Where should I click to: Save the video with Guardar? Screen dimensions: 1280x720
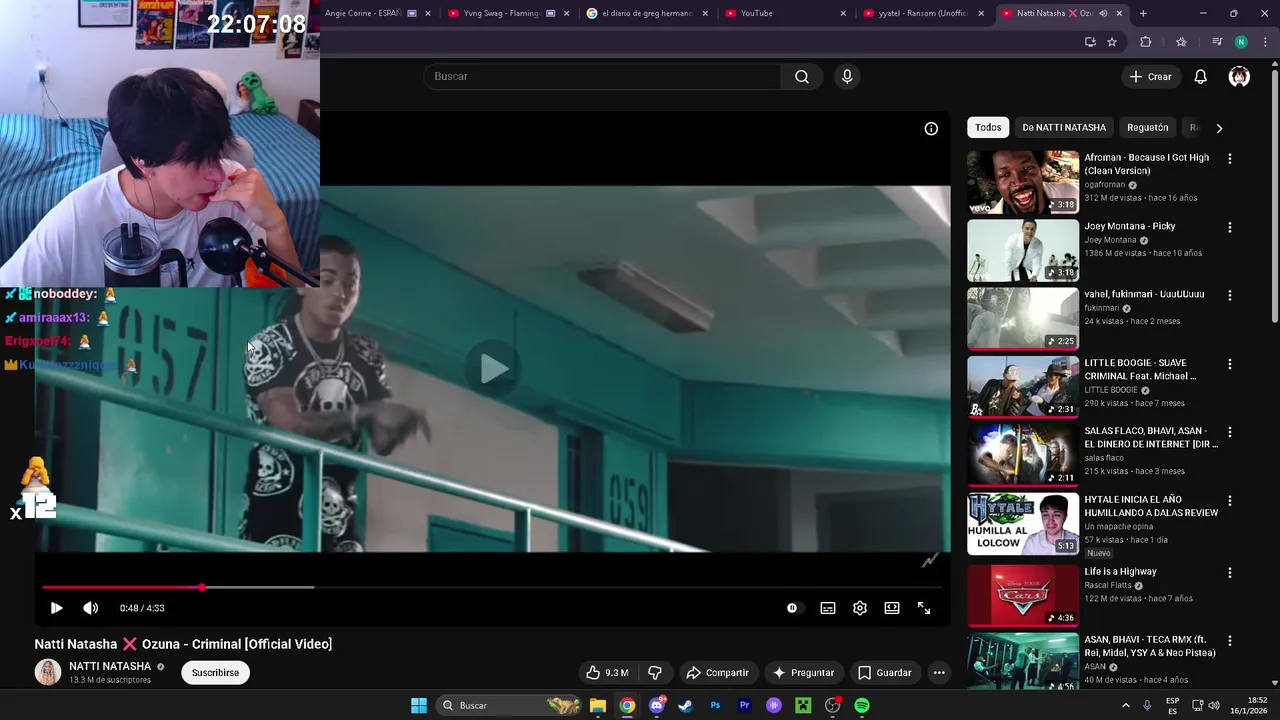click(x=885, y=673)
